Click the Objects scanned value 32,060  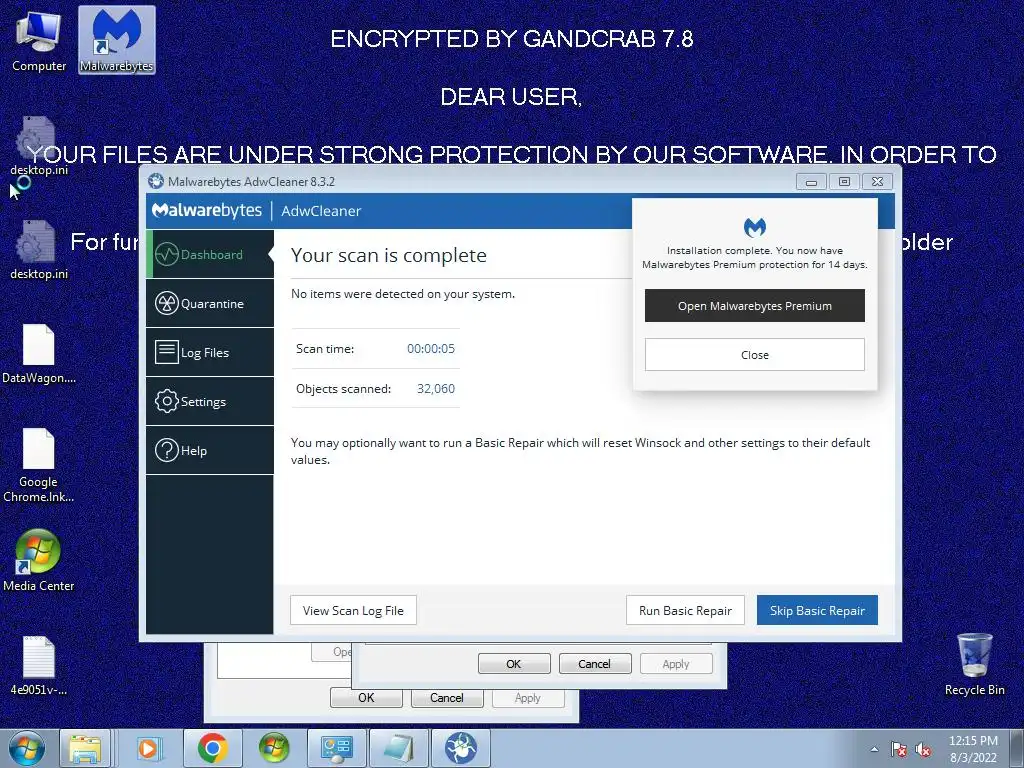[436, 389]
